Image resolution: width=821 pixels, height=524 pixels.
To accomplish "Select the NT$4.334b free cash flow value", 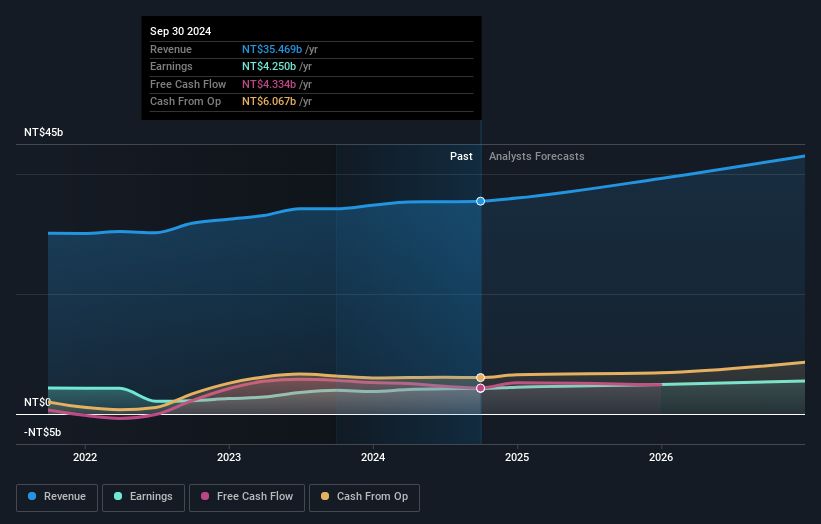I will tap(269, 84).
